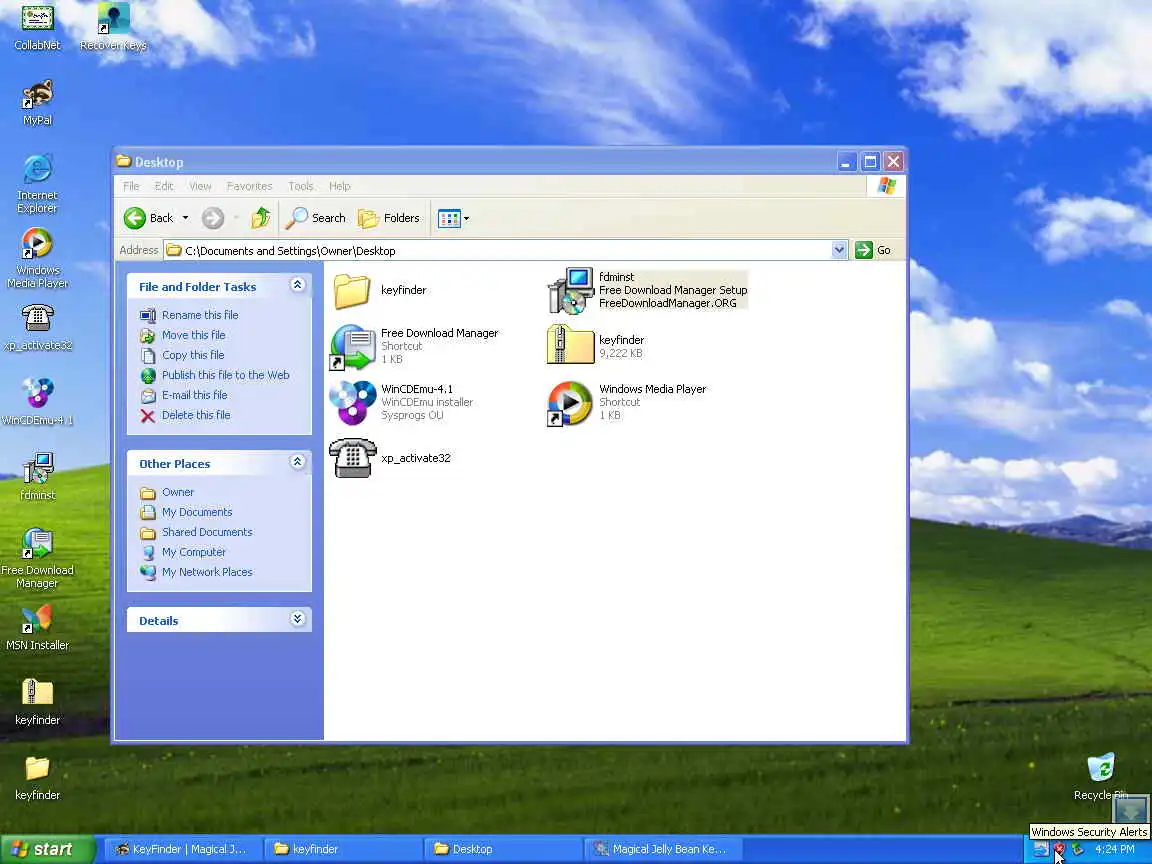
Task: Open the Tools menu
Action: 300,186
